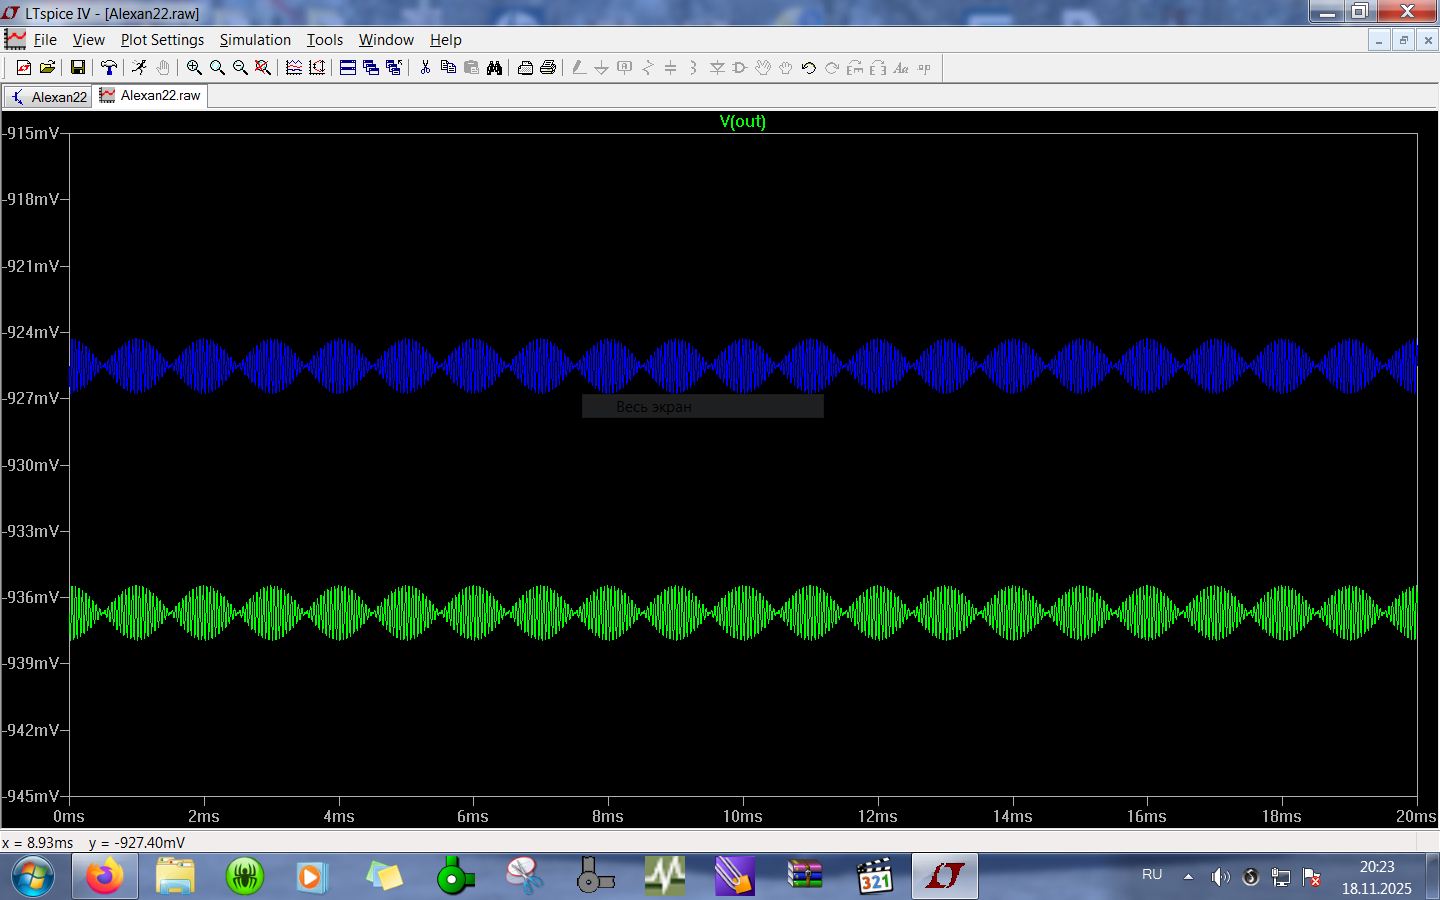Save using the floppy disk icon
Image resolution: width=1440 pixels, height=900 pixels.
click(78, 68)
